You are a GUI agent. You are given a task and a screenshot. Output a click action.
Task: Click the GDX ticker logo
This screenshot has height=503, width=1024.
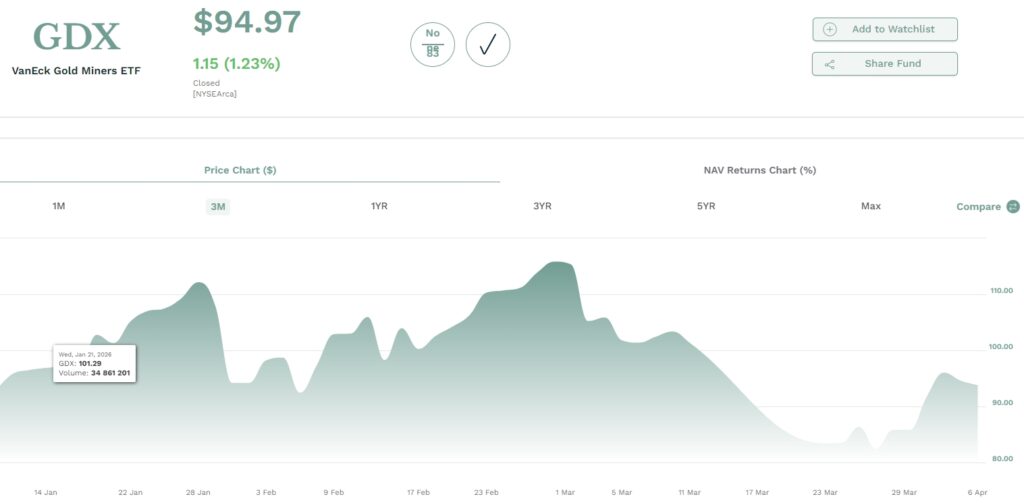point(76,37)
